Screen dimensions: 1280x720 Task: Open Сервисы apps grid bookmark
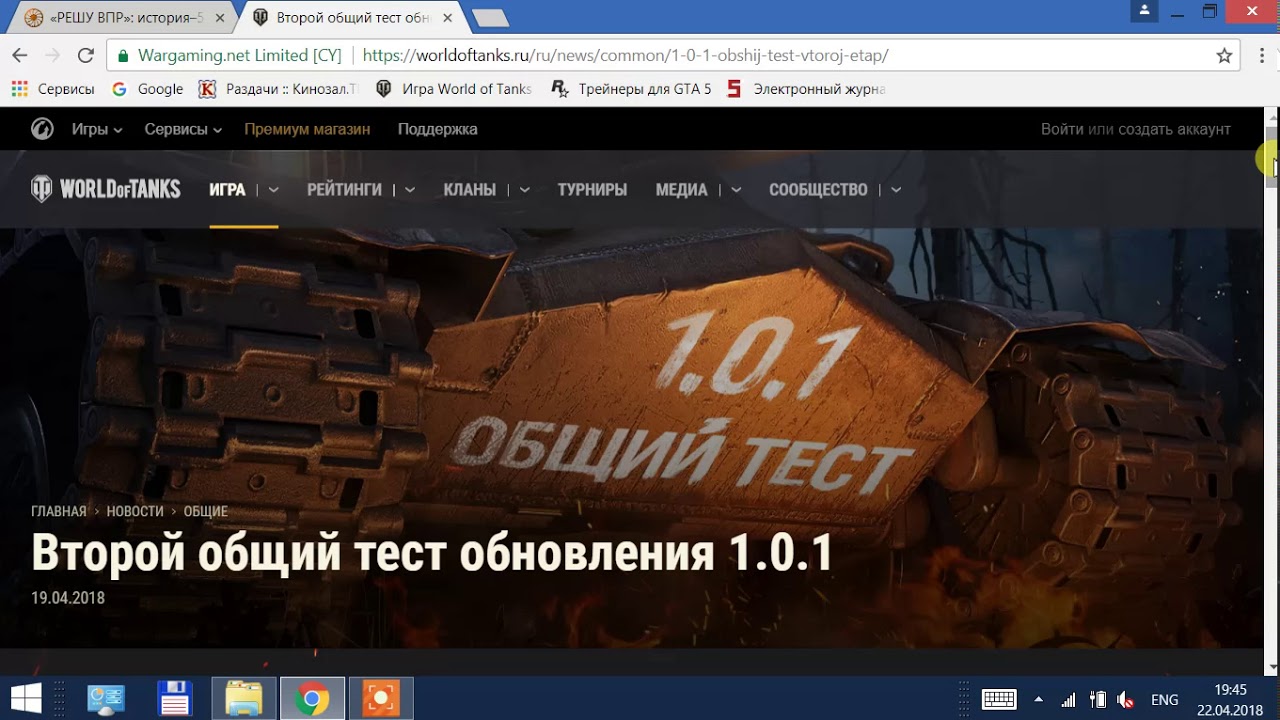tap(53, 89)
